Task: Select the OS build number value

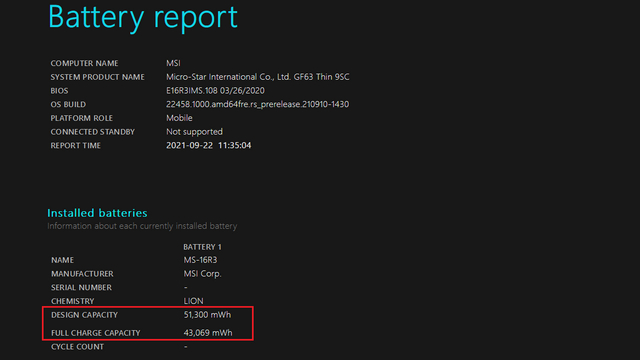Action: 257,104
